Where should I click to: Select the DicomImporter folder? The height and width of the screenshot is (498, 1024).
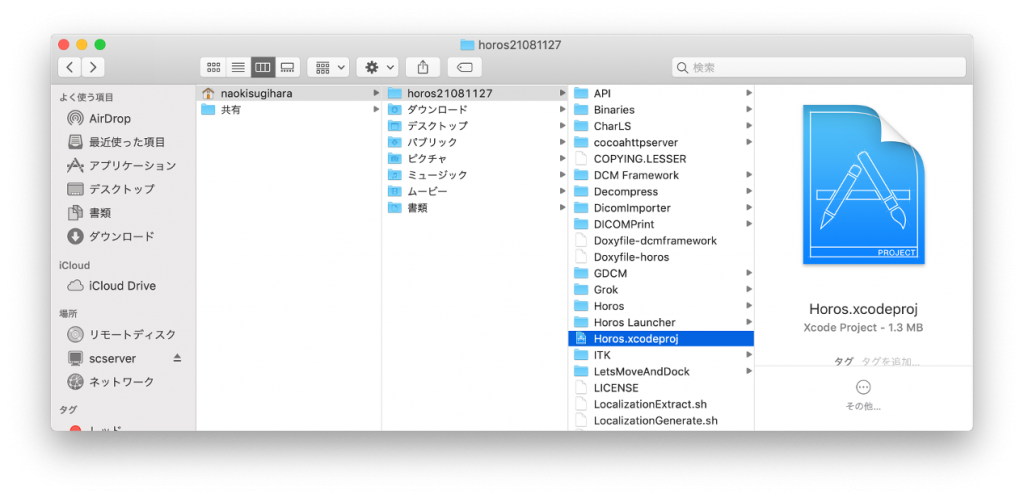[x=662, y=208]
